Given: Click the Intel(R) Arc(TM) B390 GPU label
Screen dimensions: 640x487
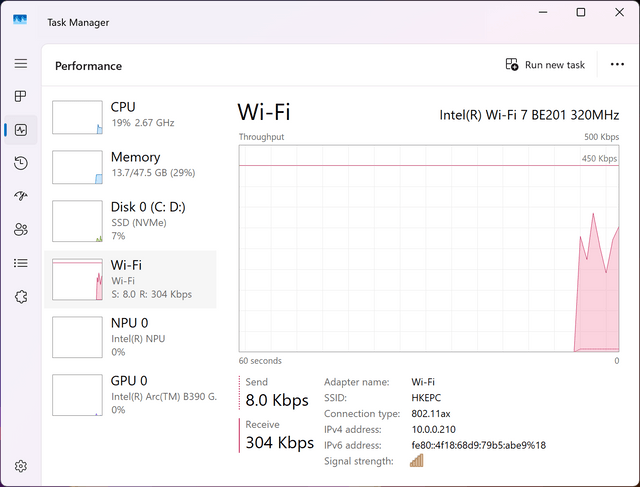Looking at the screenshot, I should pos(164,396).
